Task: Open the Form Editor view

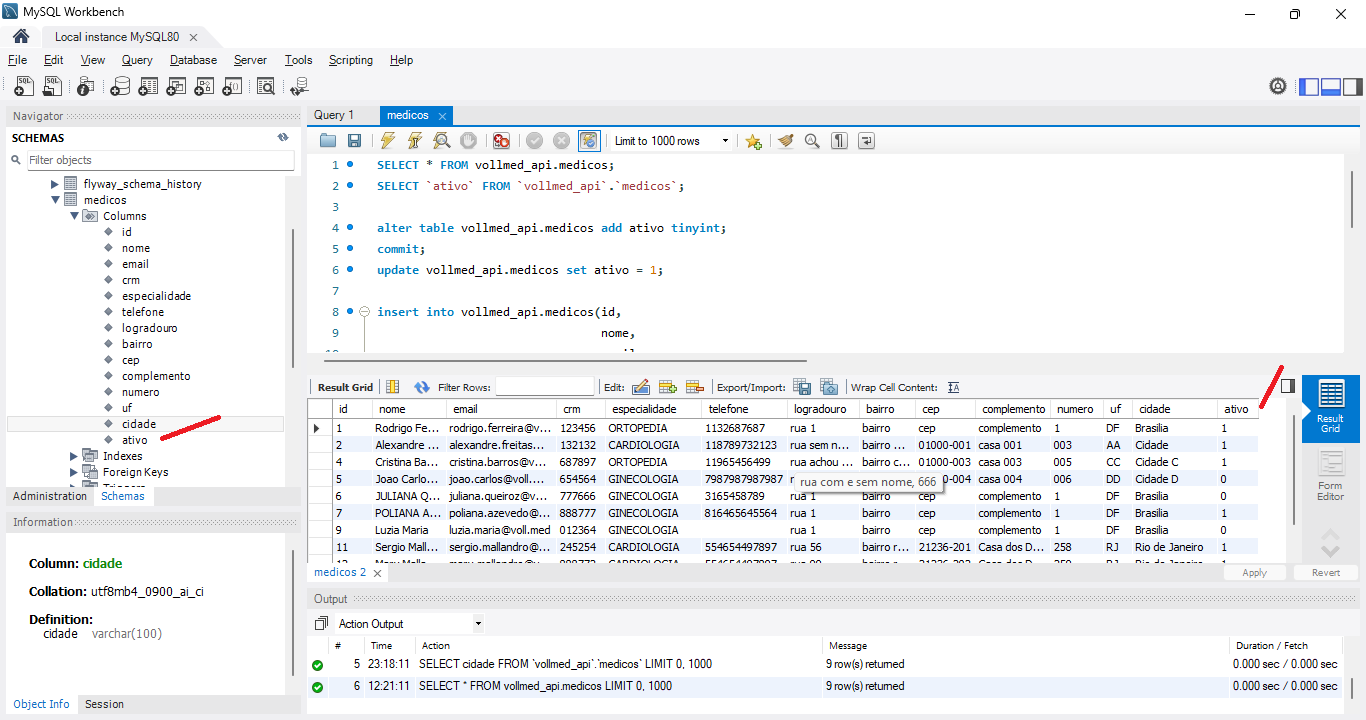Action: pos(1330,476)
